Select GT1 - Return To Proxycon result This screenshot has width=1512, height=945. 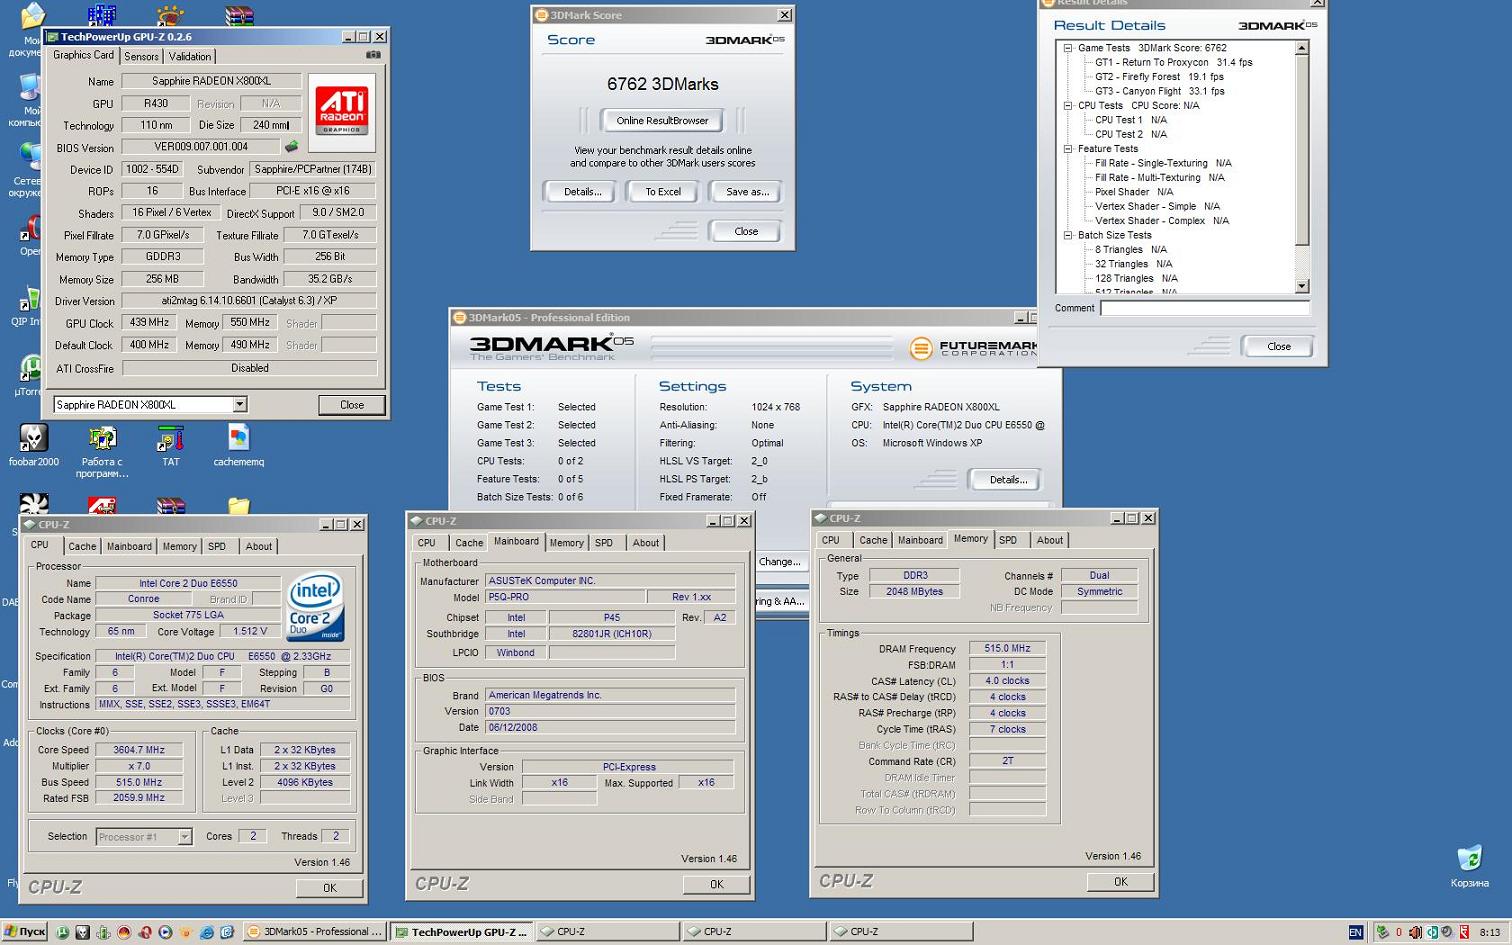(1173, 62)
